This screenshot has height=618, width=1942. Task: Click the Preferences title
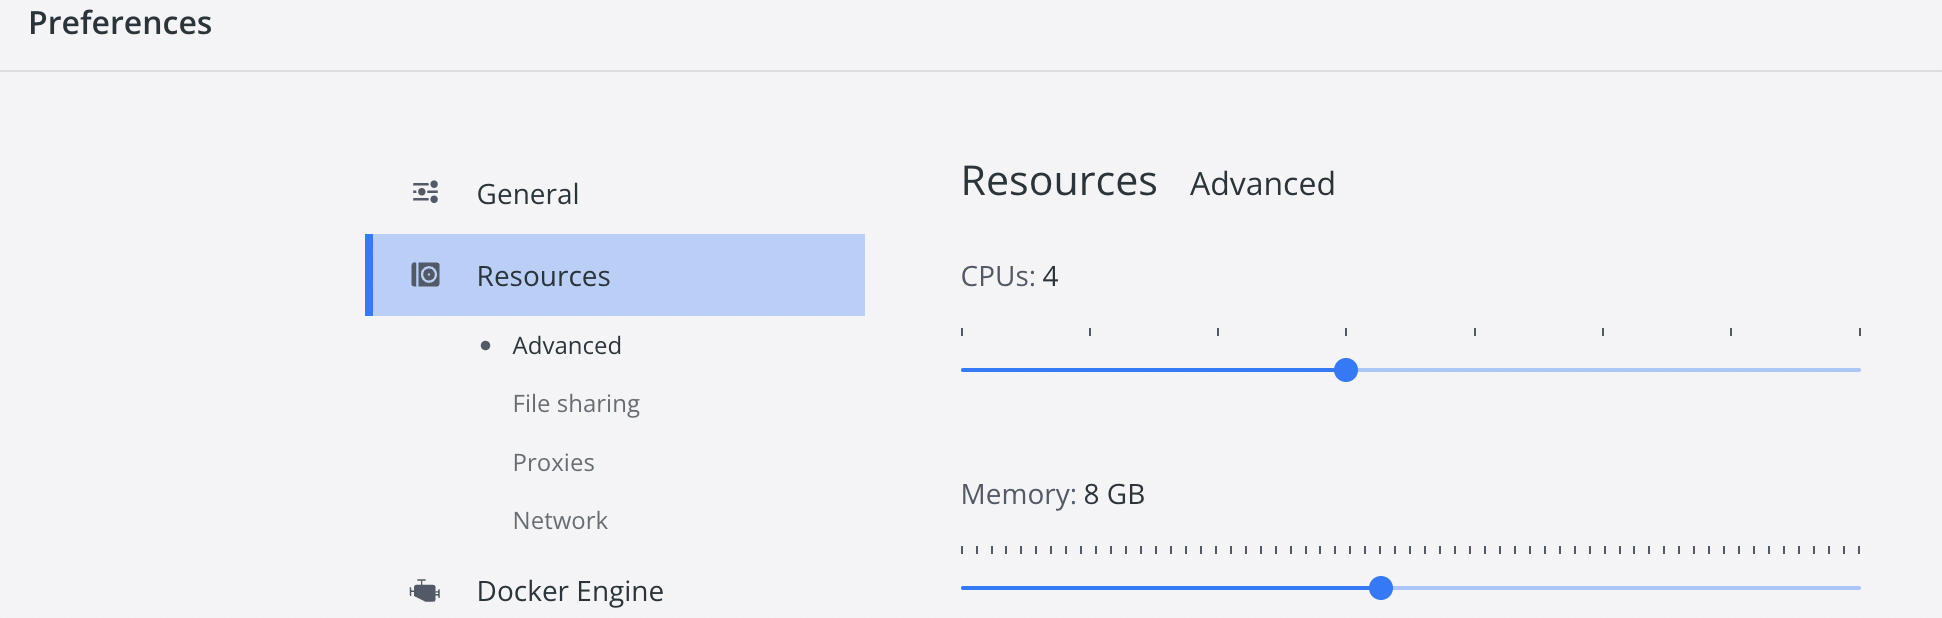pos(119,22)
